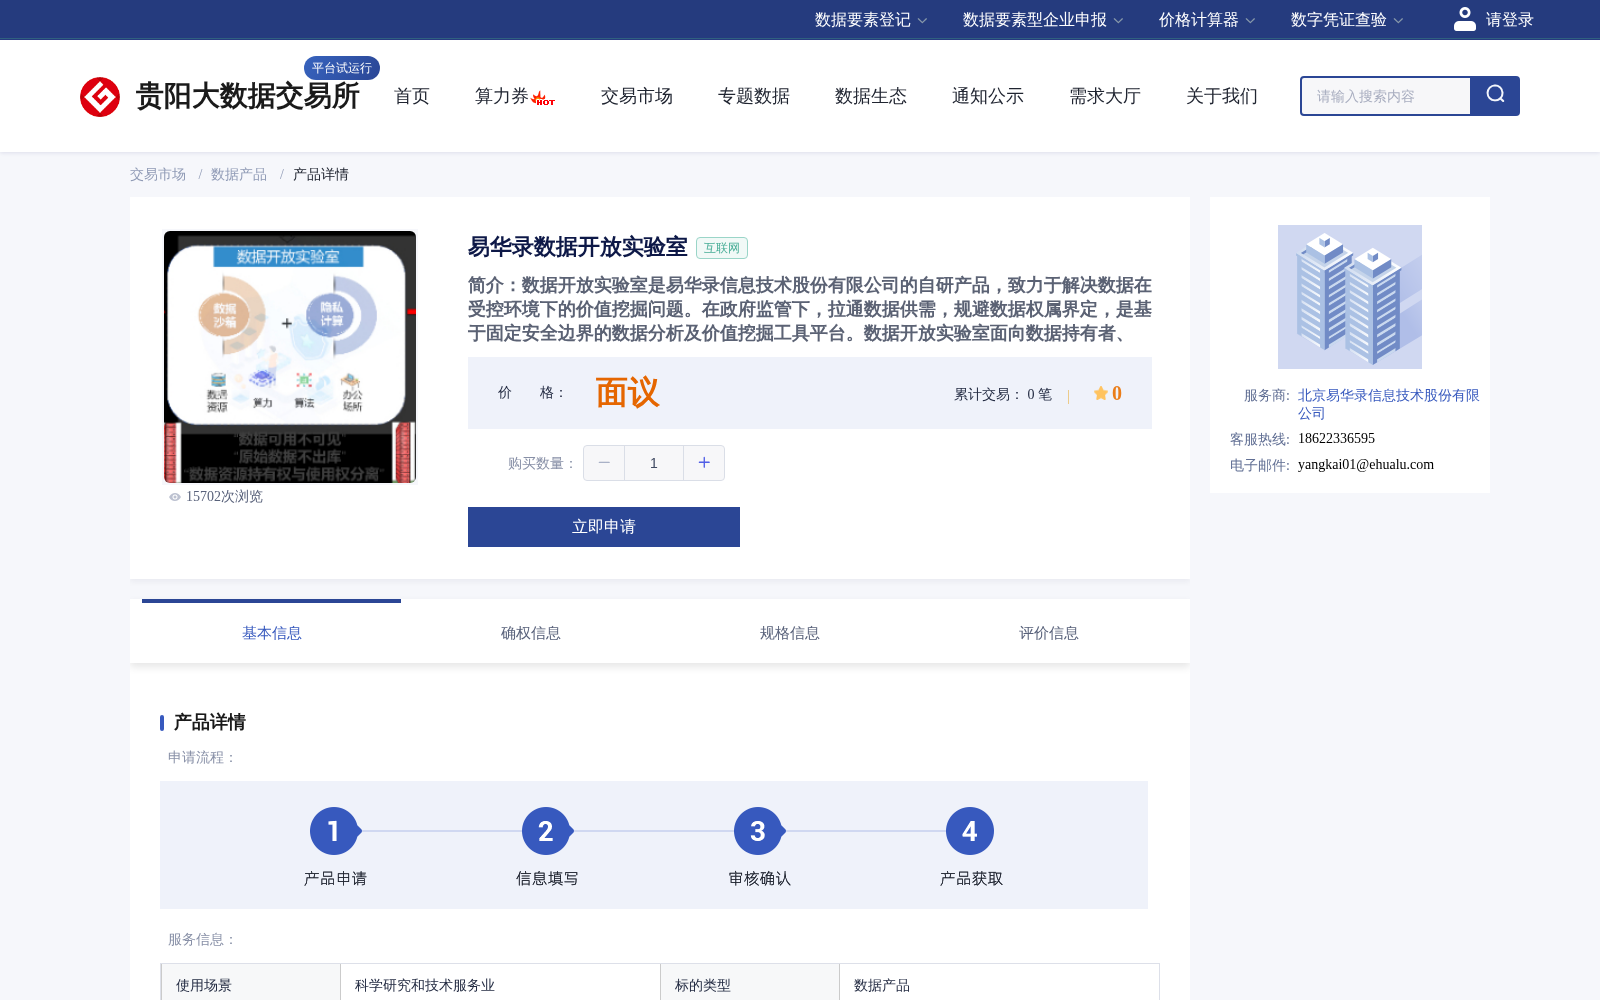
Task: Click step 4 产品获取 circle
Action: (x=970, y=831)
